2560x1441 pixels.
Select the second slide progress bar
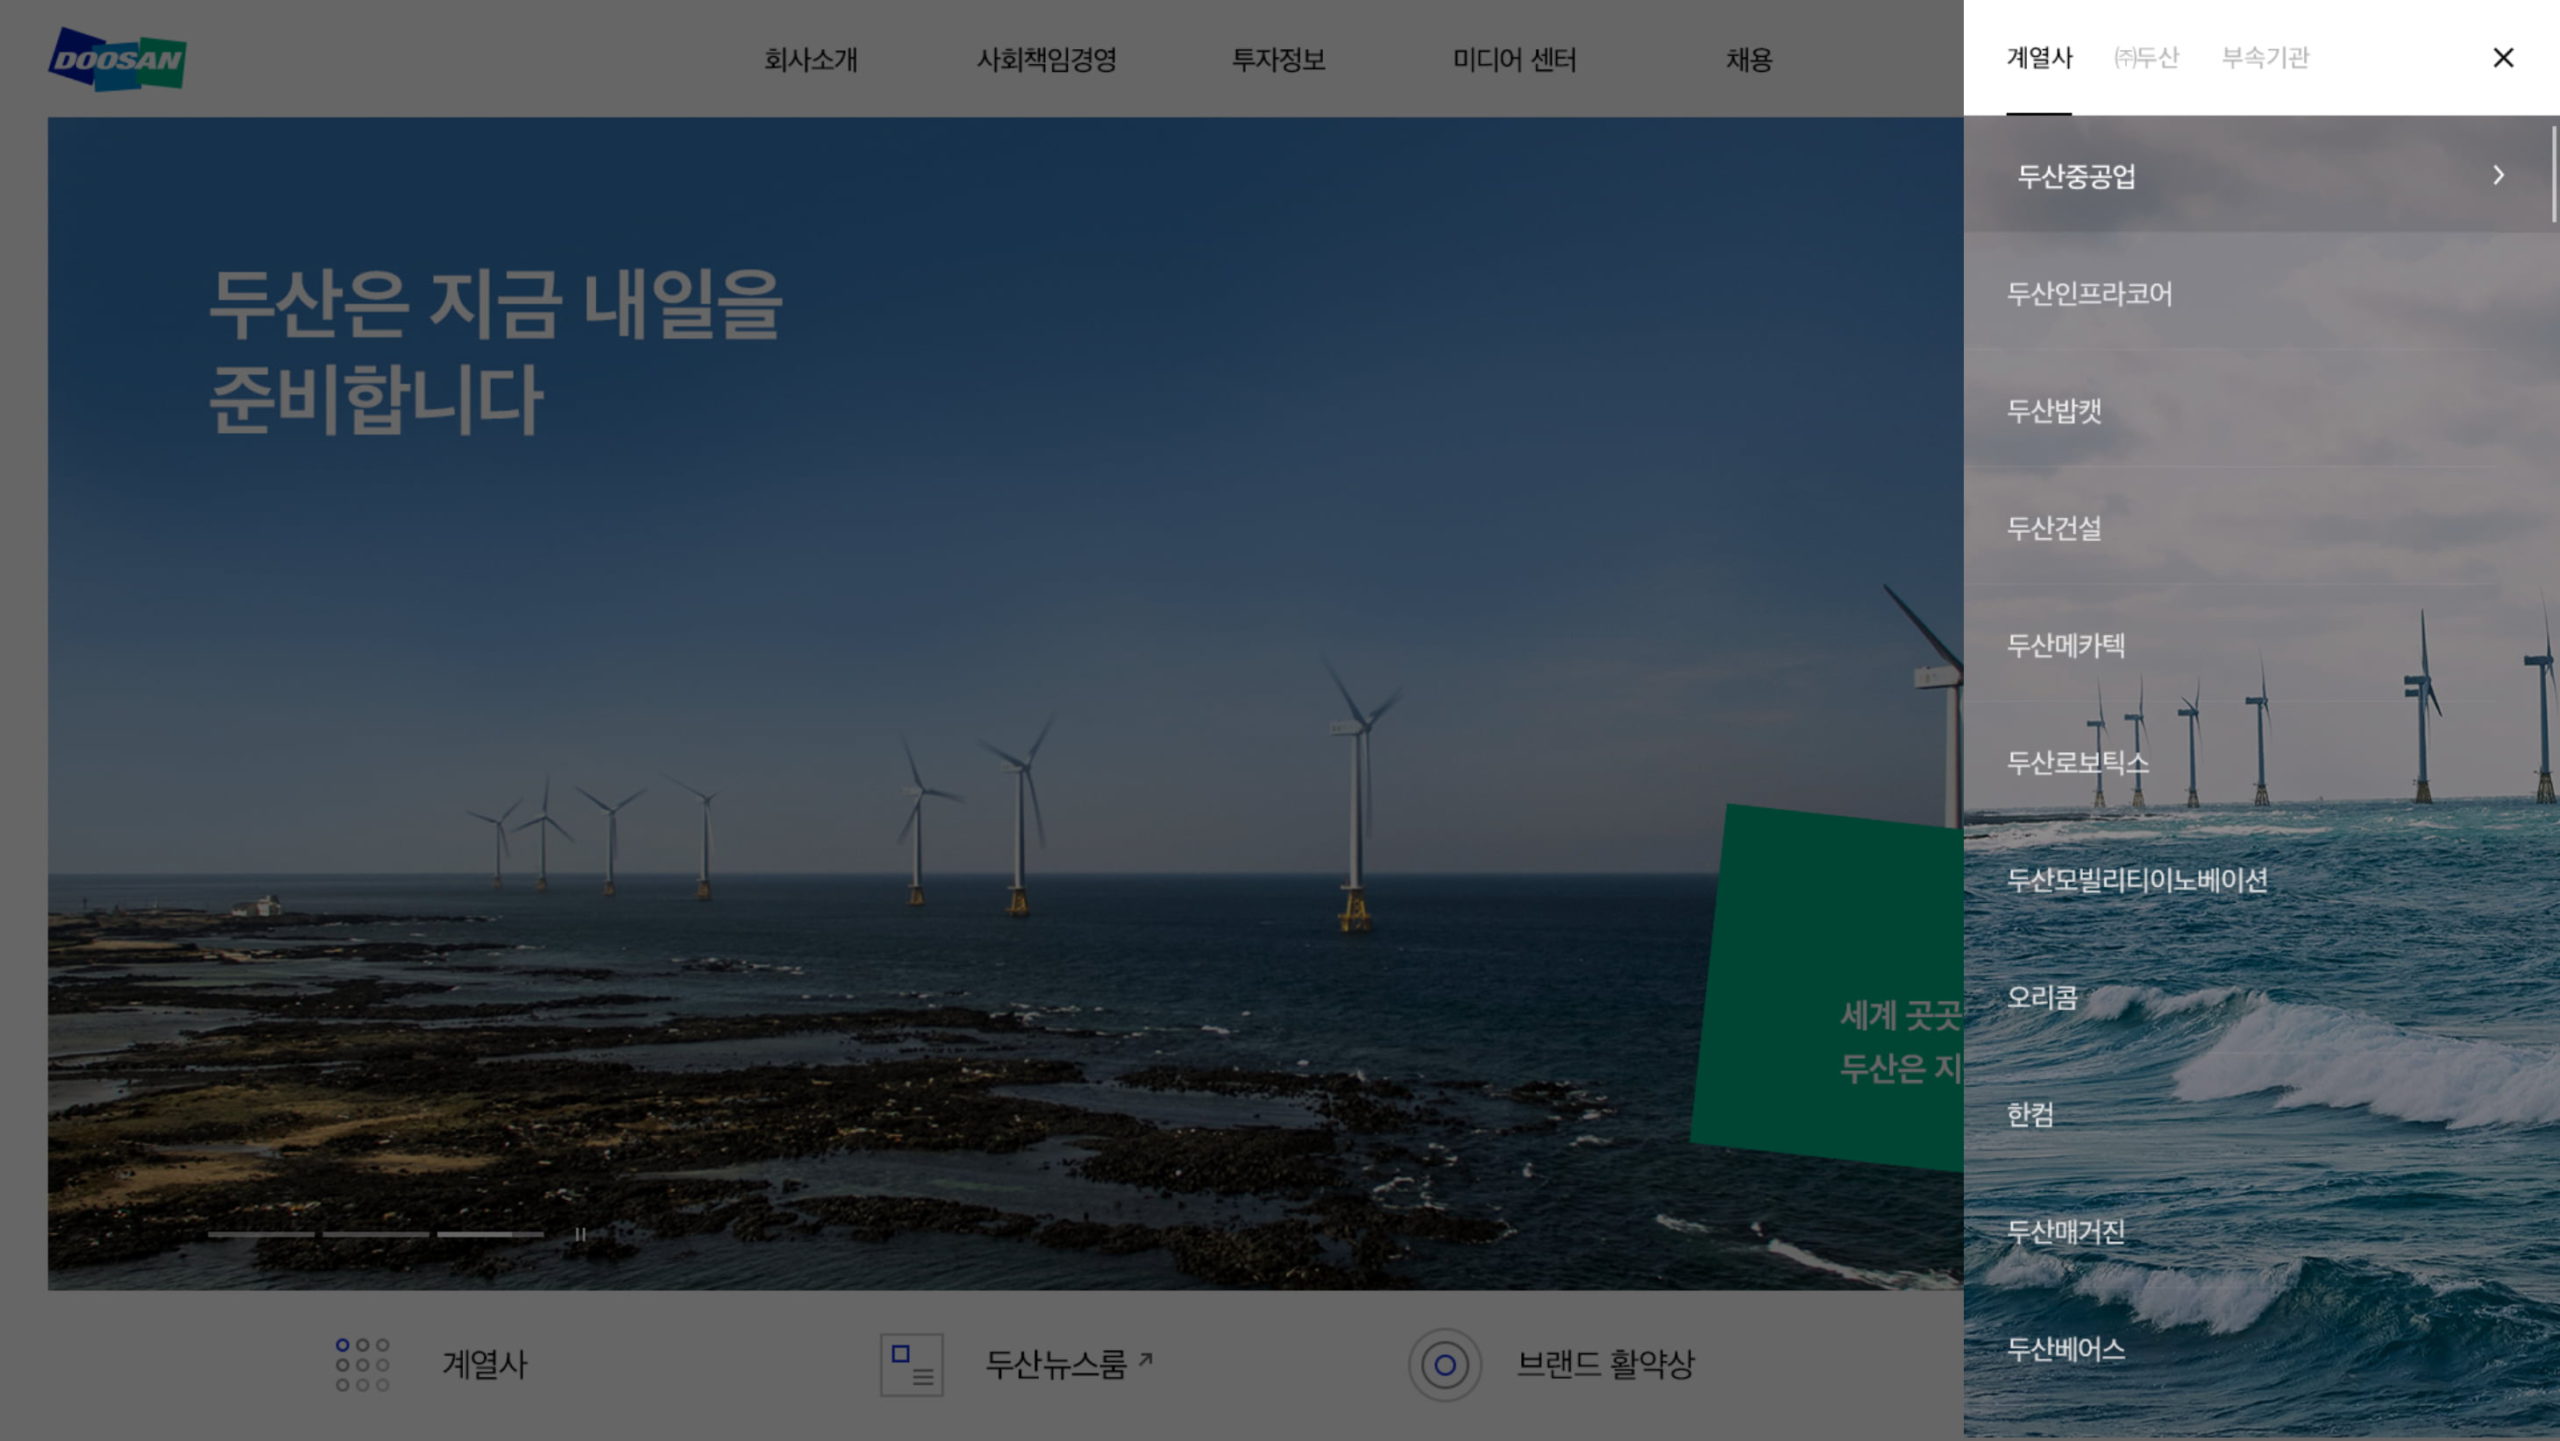[376, 1234]
